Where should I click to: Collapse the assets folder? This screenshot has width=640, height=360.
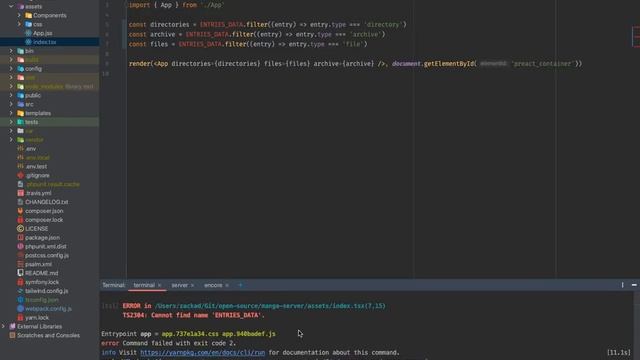click(x=11, y=7)
